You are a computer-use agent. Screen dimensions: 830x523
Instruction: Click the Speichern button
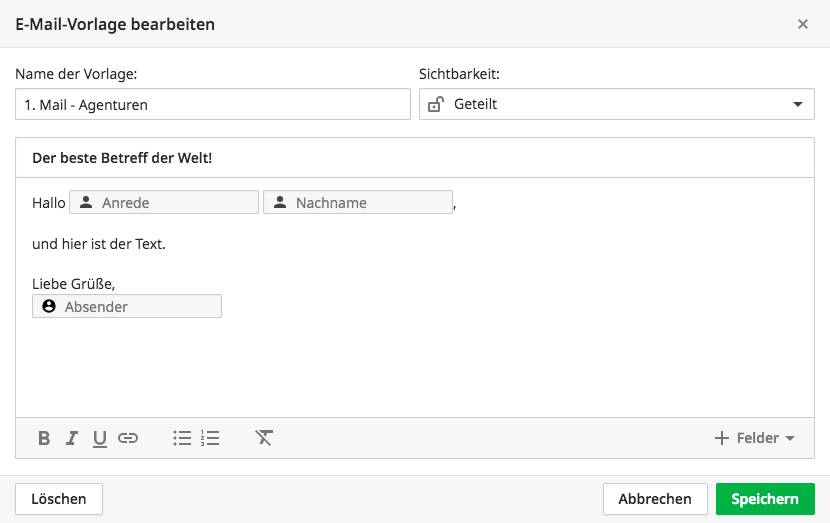coord(765,499)
